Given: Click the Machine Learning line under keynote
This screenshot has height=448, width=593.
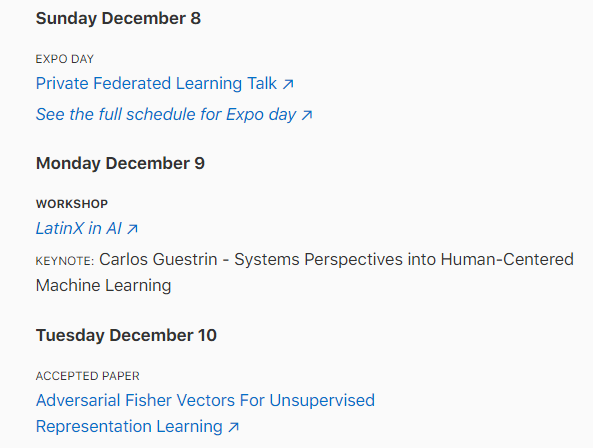Looking at the screenshot, I should (x=104, y=286).
